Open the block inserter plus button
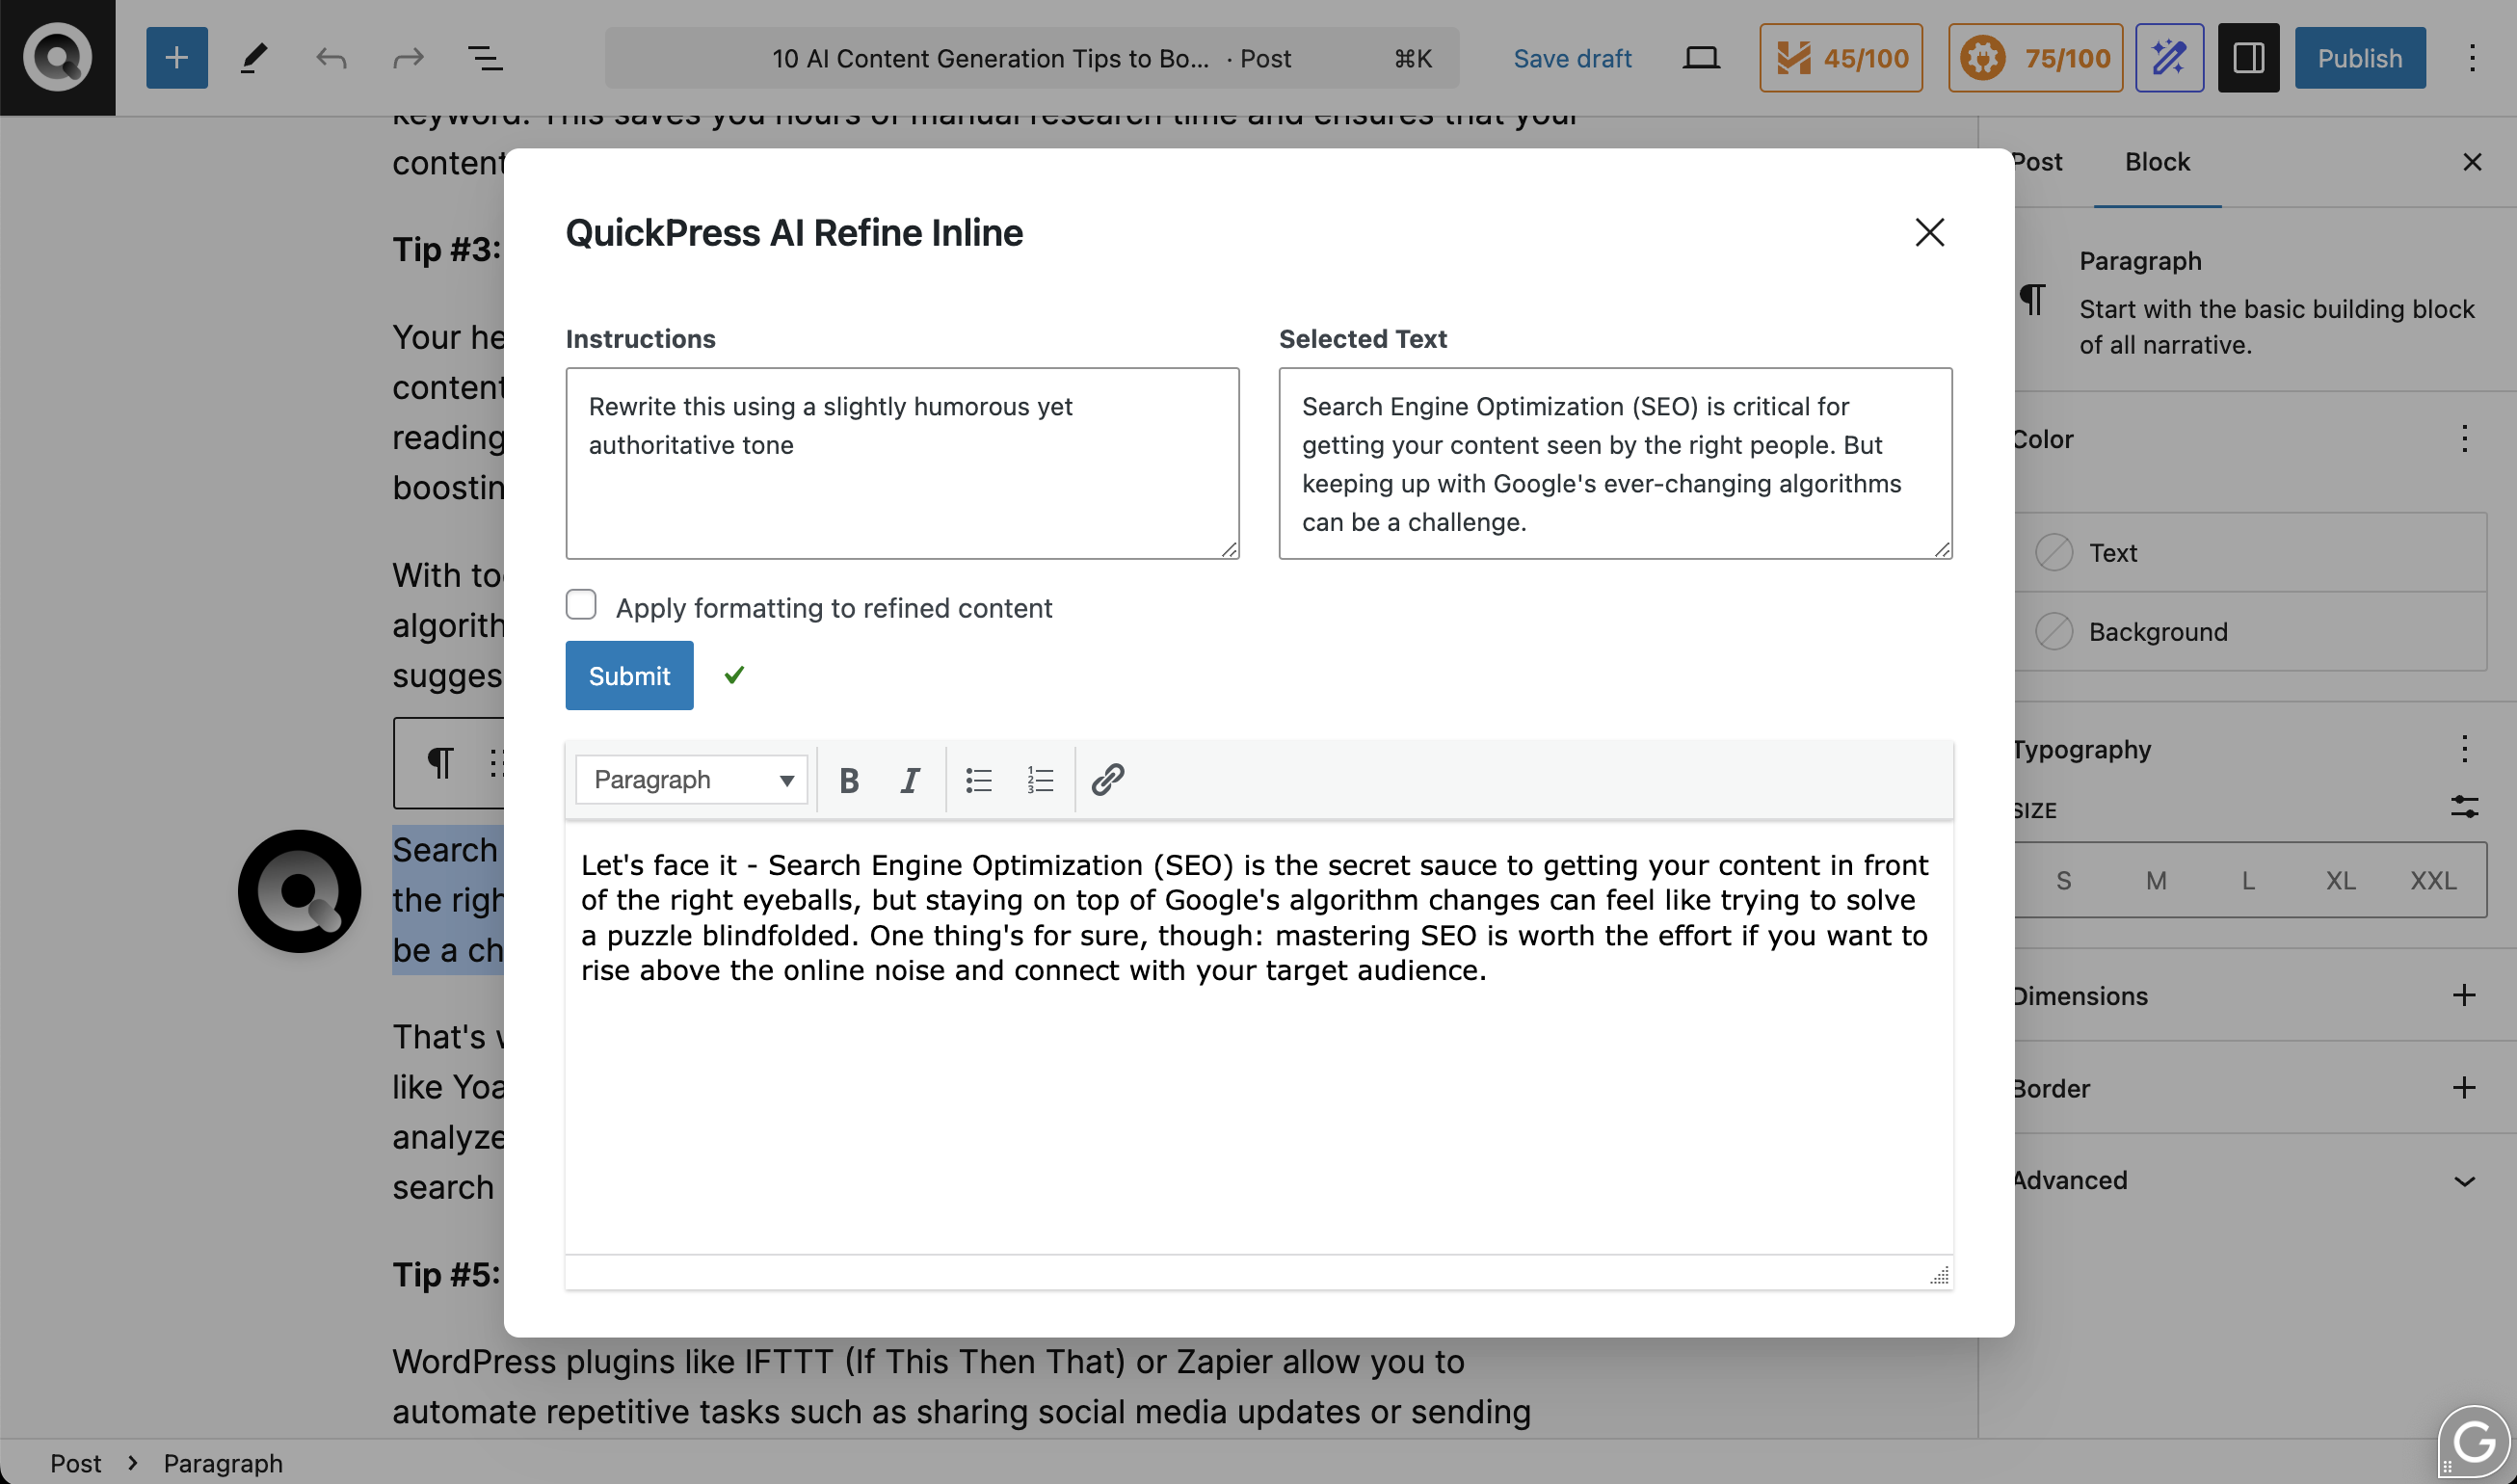 coord(177,58)
